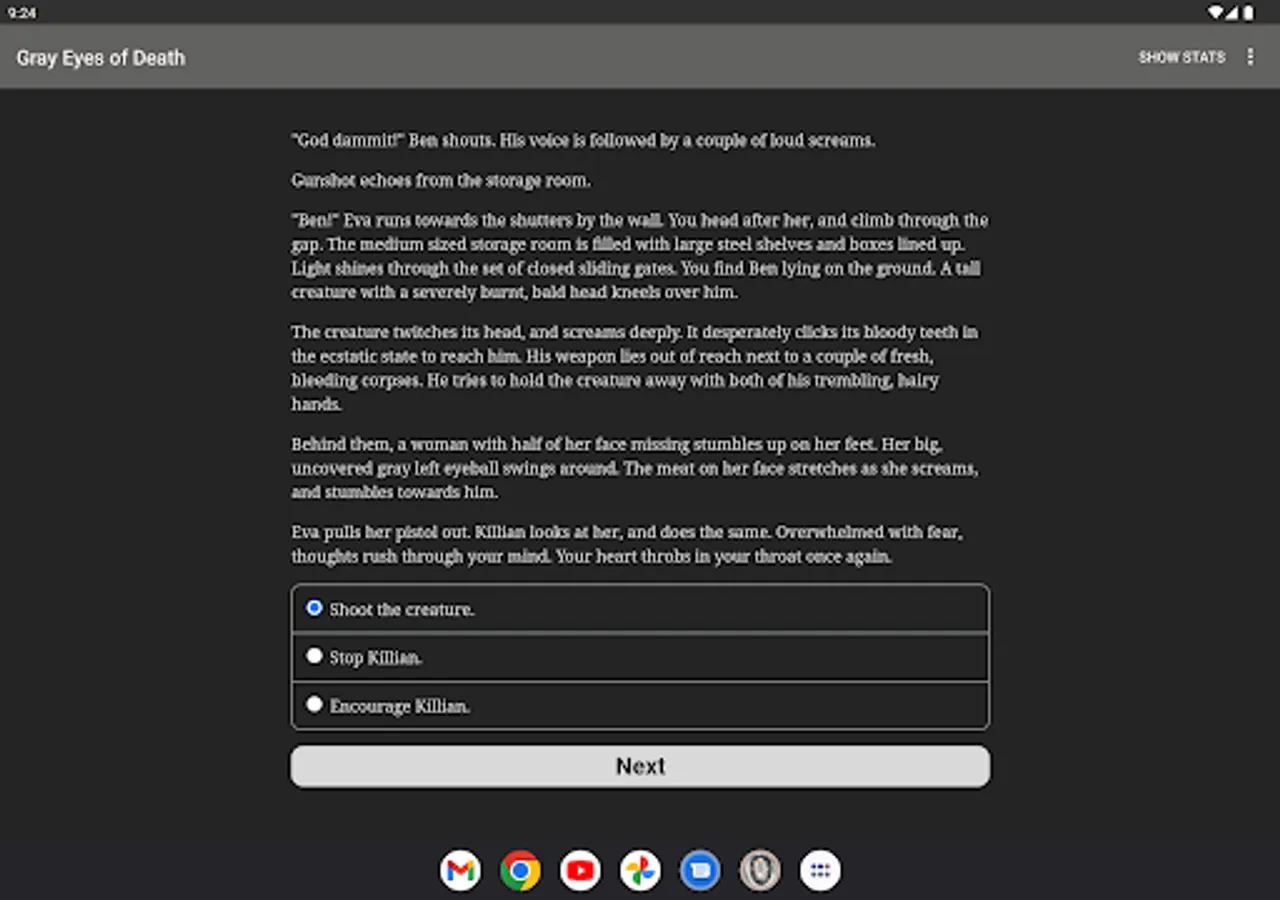Open the app drawer grid icon

(820, 871)
